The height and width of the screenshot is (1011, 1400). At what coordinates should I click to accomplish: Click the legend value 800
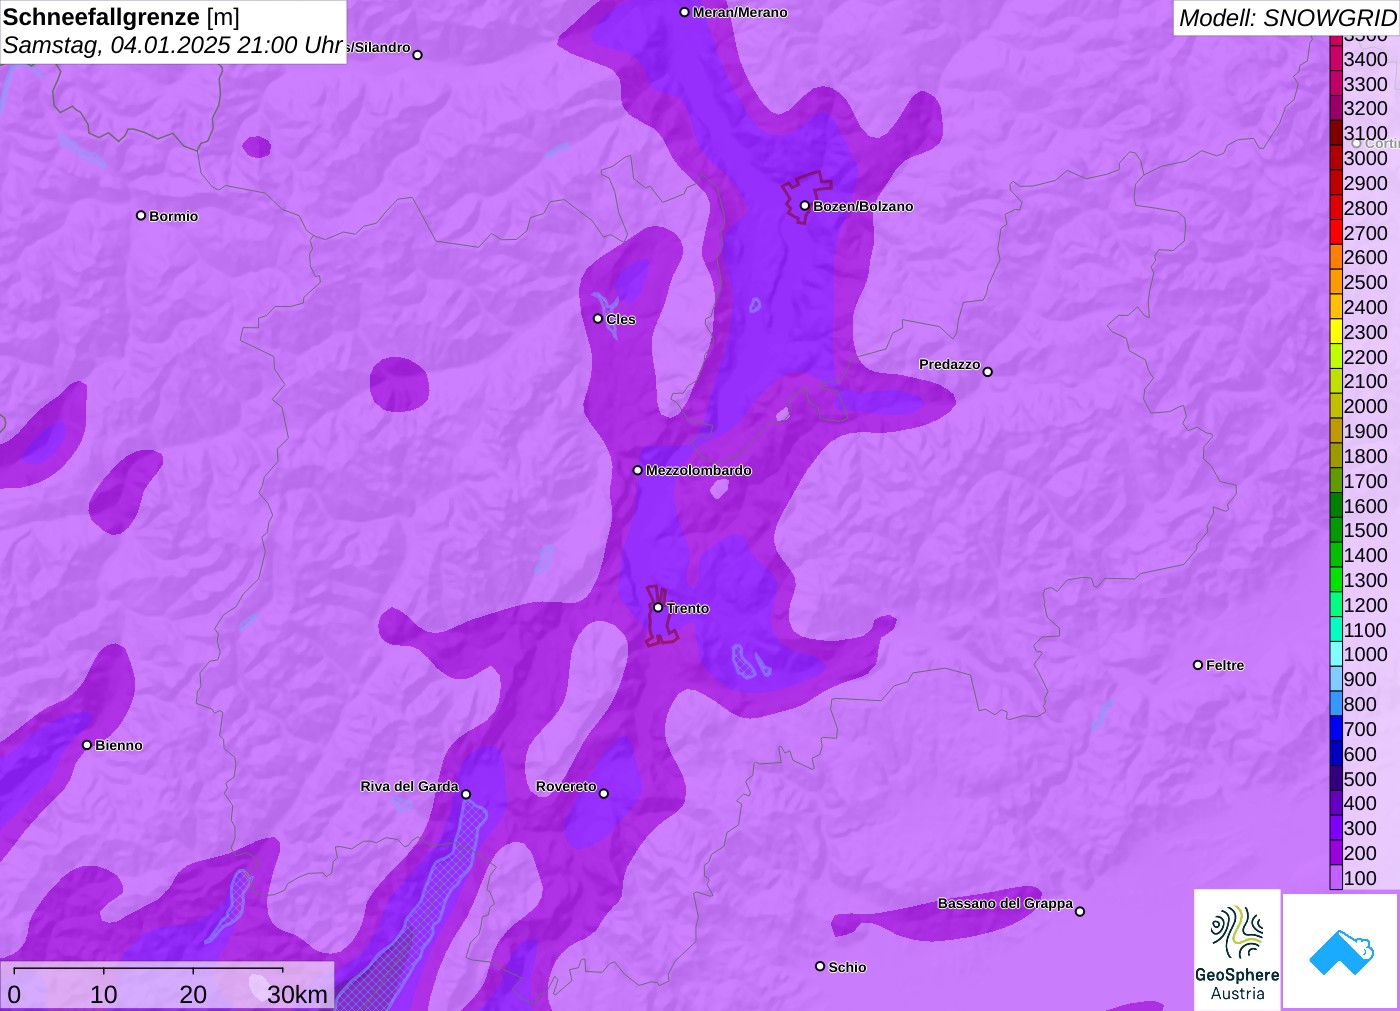tap(1360, 704)
